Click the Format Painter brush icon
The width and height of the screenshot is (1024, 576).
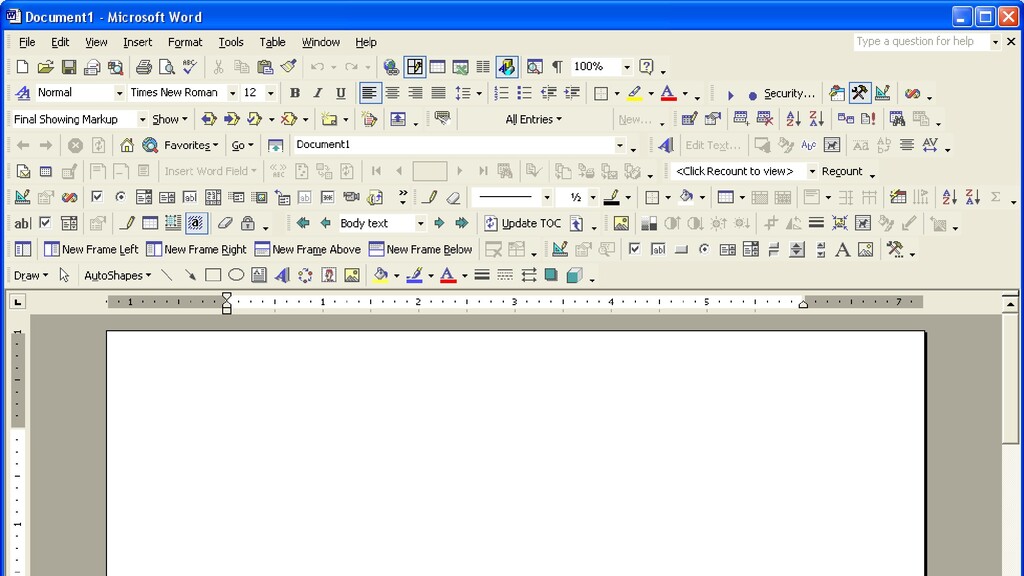click(288, 67)
